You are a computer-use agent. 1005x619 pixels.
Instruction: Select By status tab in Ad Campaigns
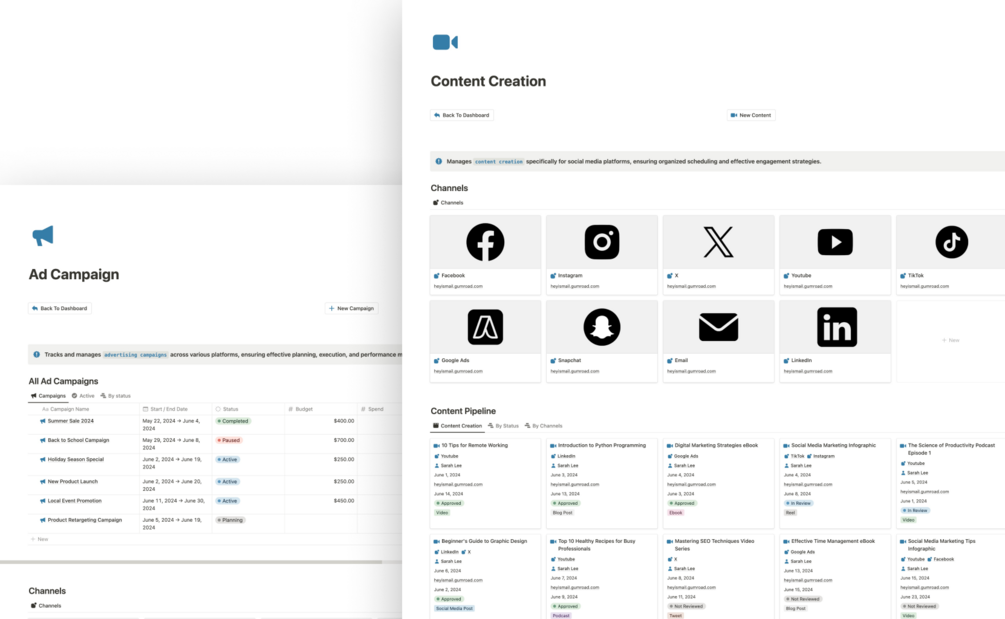click(115, 396)
